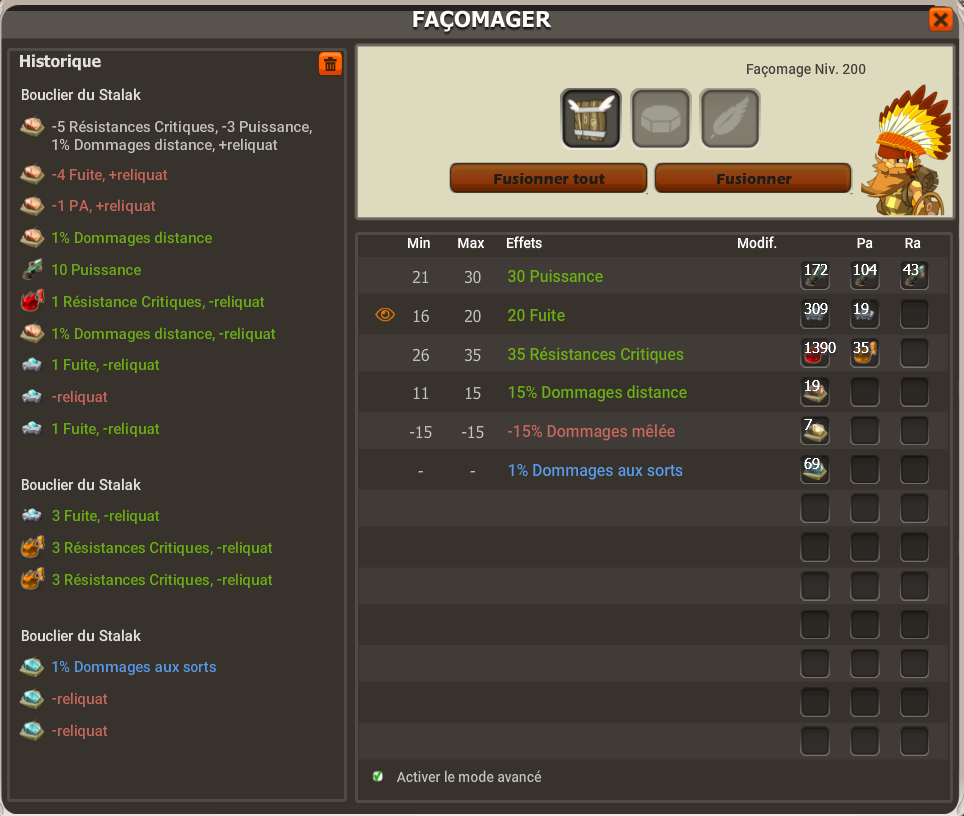Viewport: 964px width, 816px height.
Task: Select the 1% Dommages aux sorts history entry
Action: (x=134, y=667)
